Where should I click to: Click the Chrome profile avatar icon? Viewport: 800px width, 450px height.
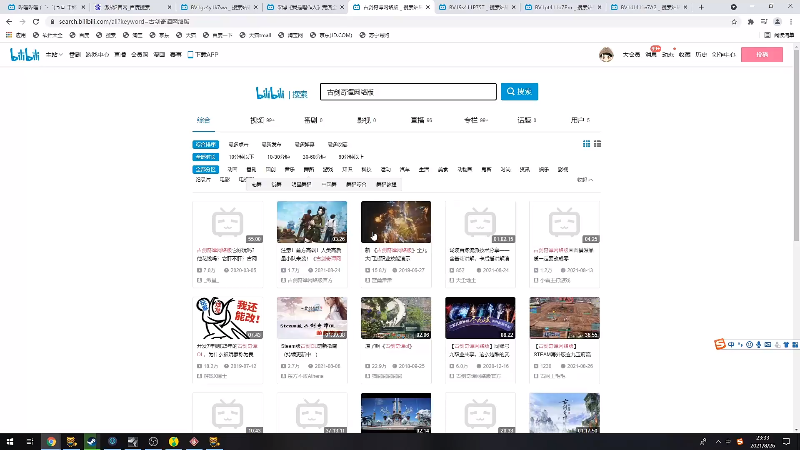click(x=778, y=21)
